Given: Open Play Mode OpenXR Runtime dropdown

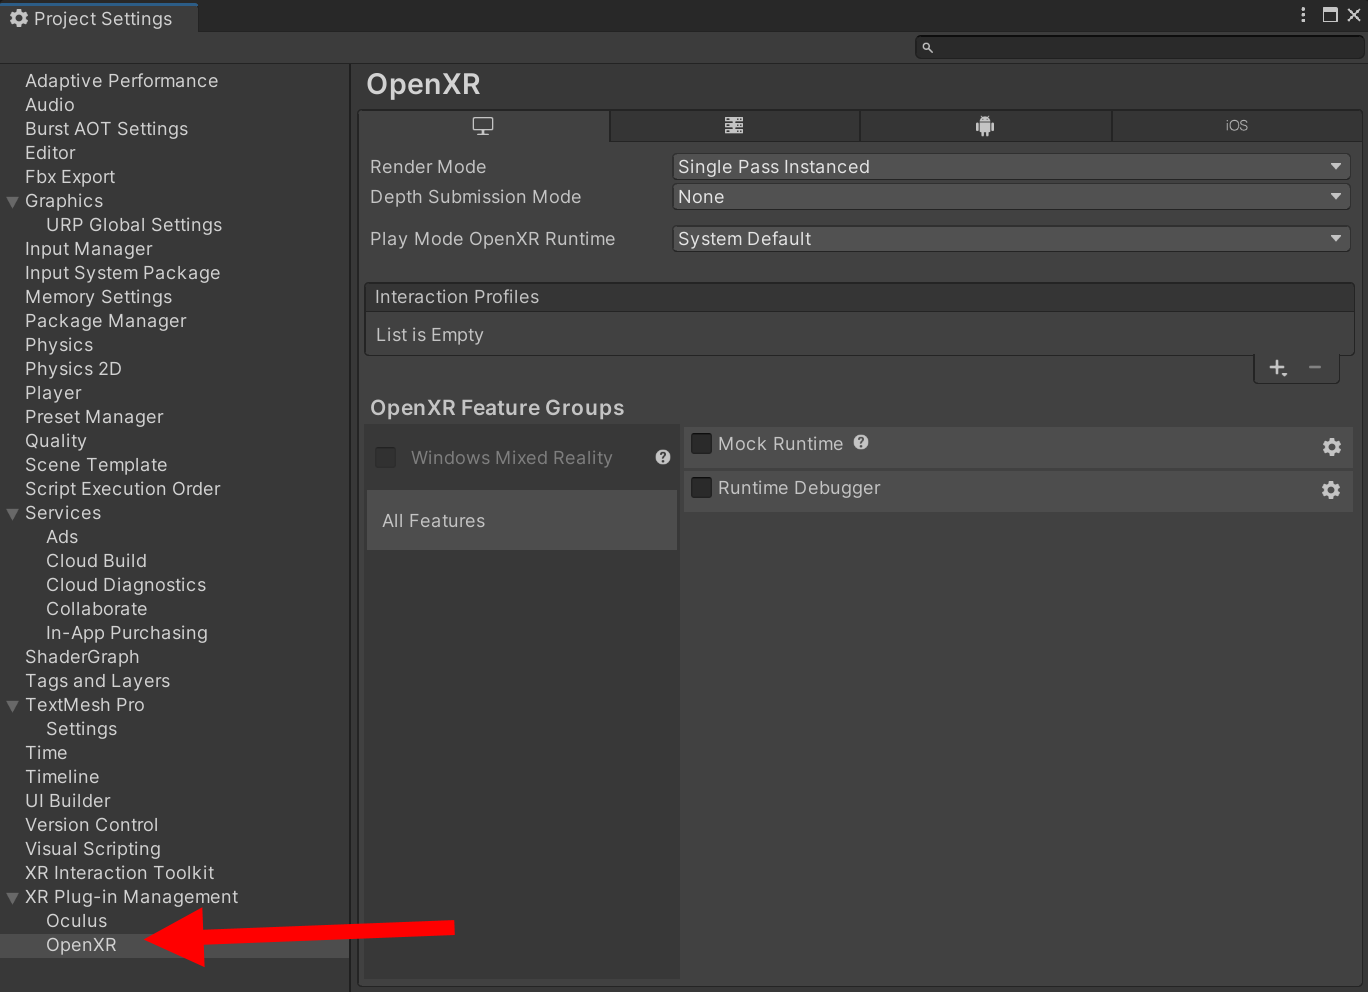Looking at the screenshot, I should [1011, 239].
